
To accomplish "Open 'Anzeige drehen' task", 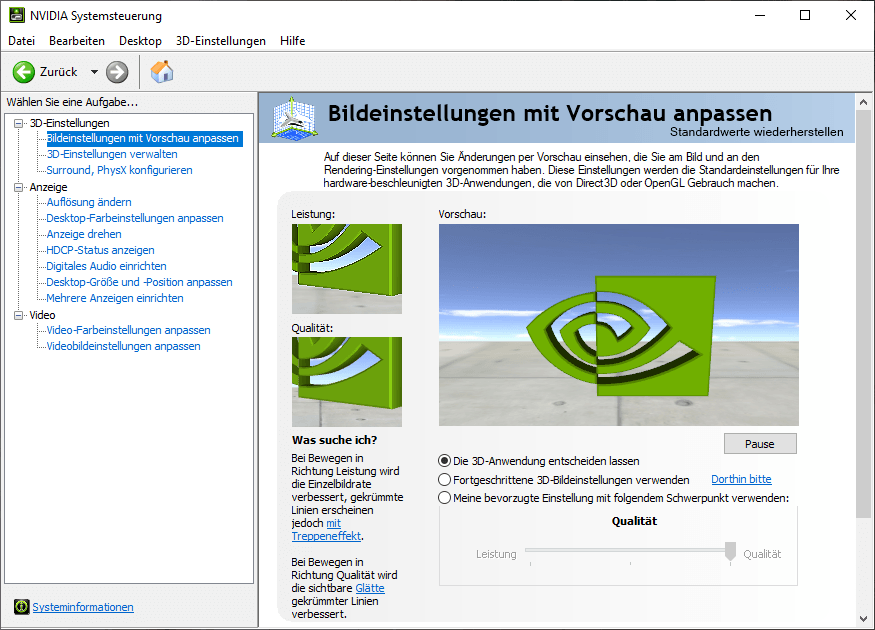I will pos(84,234).
